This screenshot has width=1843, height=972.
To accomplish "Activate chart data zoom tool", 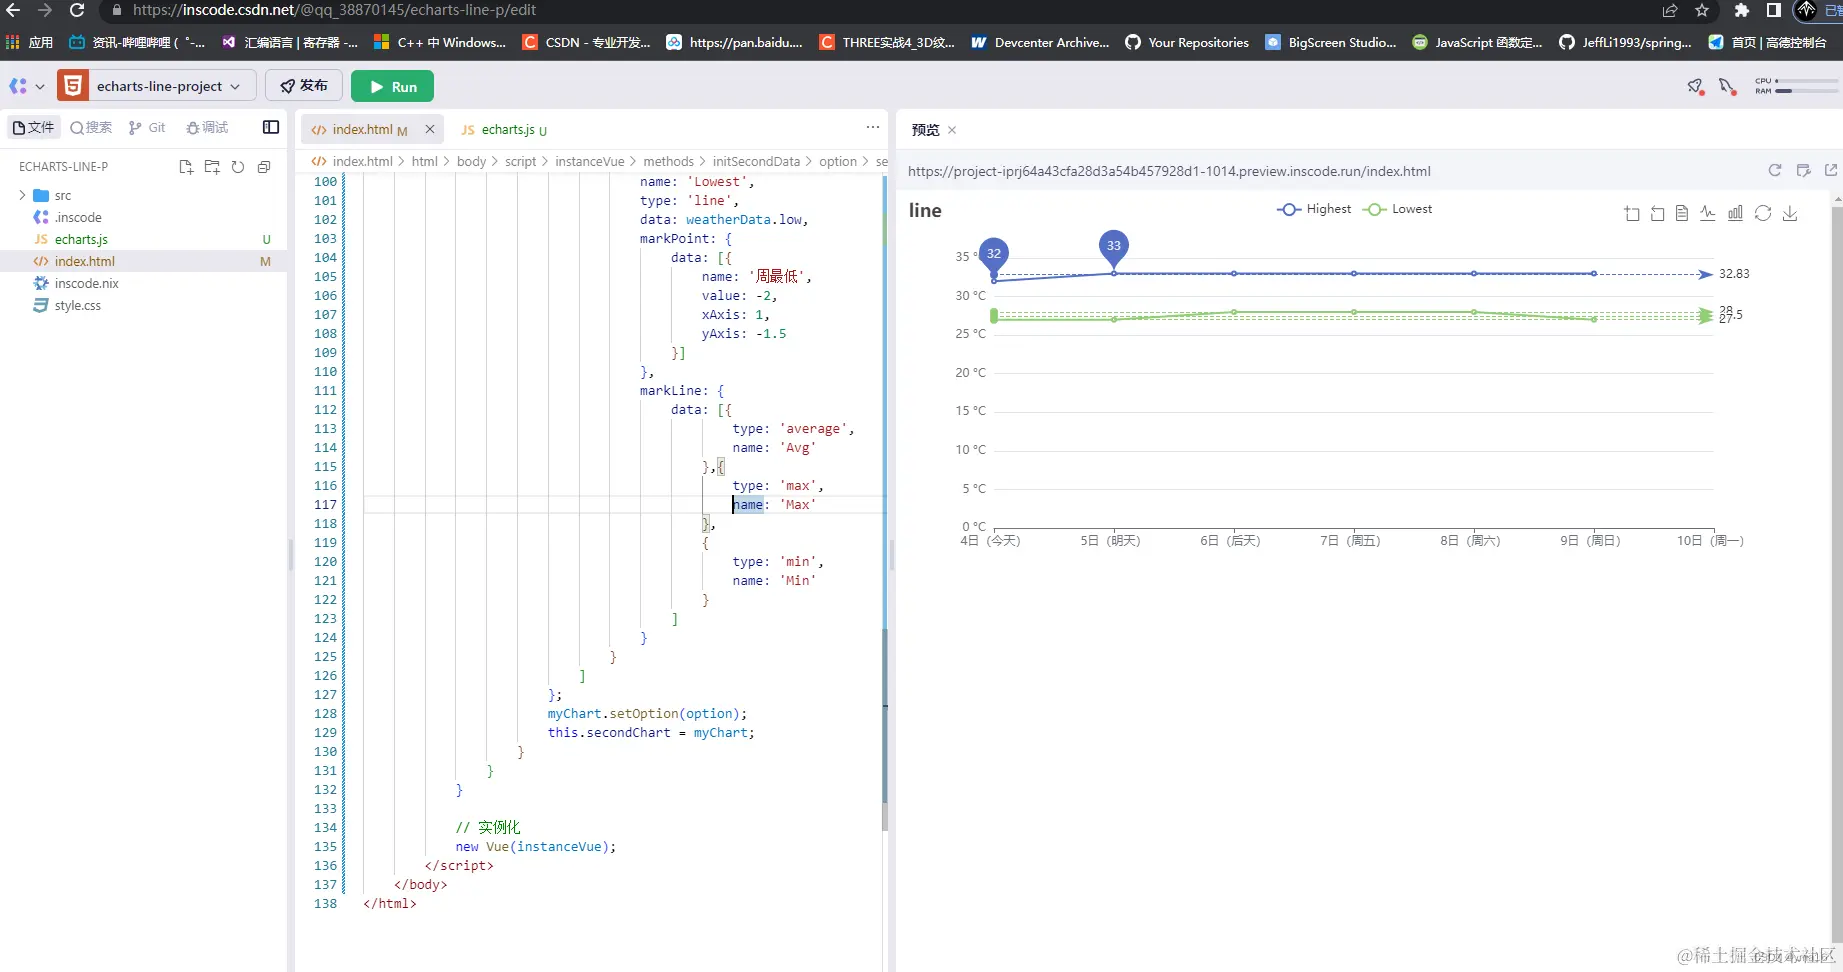I will (1632, 213).
